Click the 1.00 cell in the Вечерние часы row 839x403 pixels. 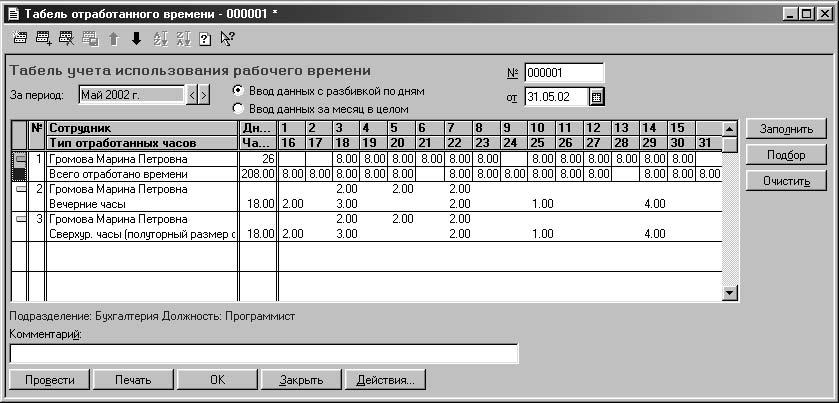(x=542, y=204)
